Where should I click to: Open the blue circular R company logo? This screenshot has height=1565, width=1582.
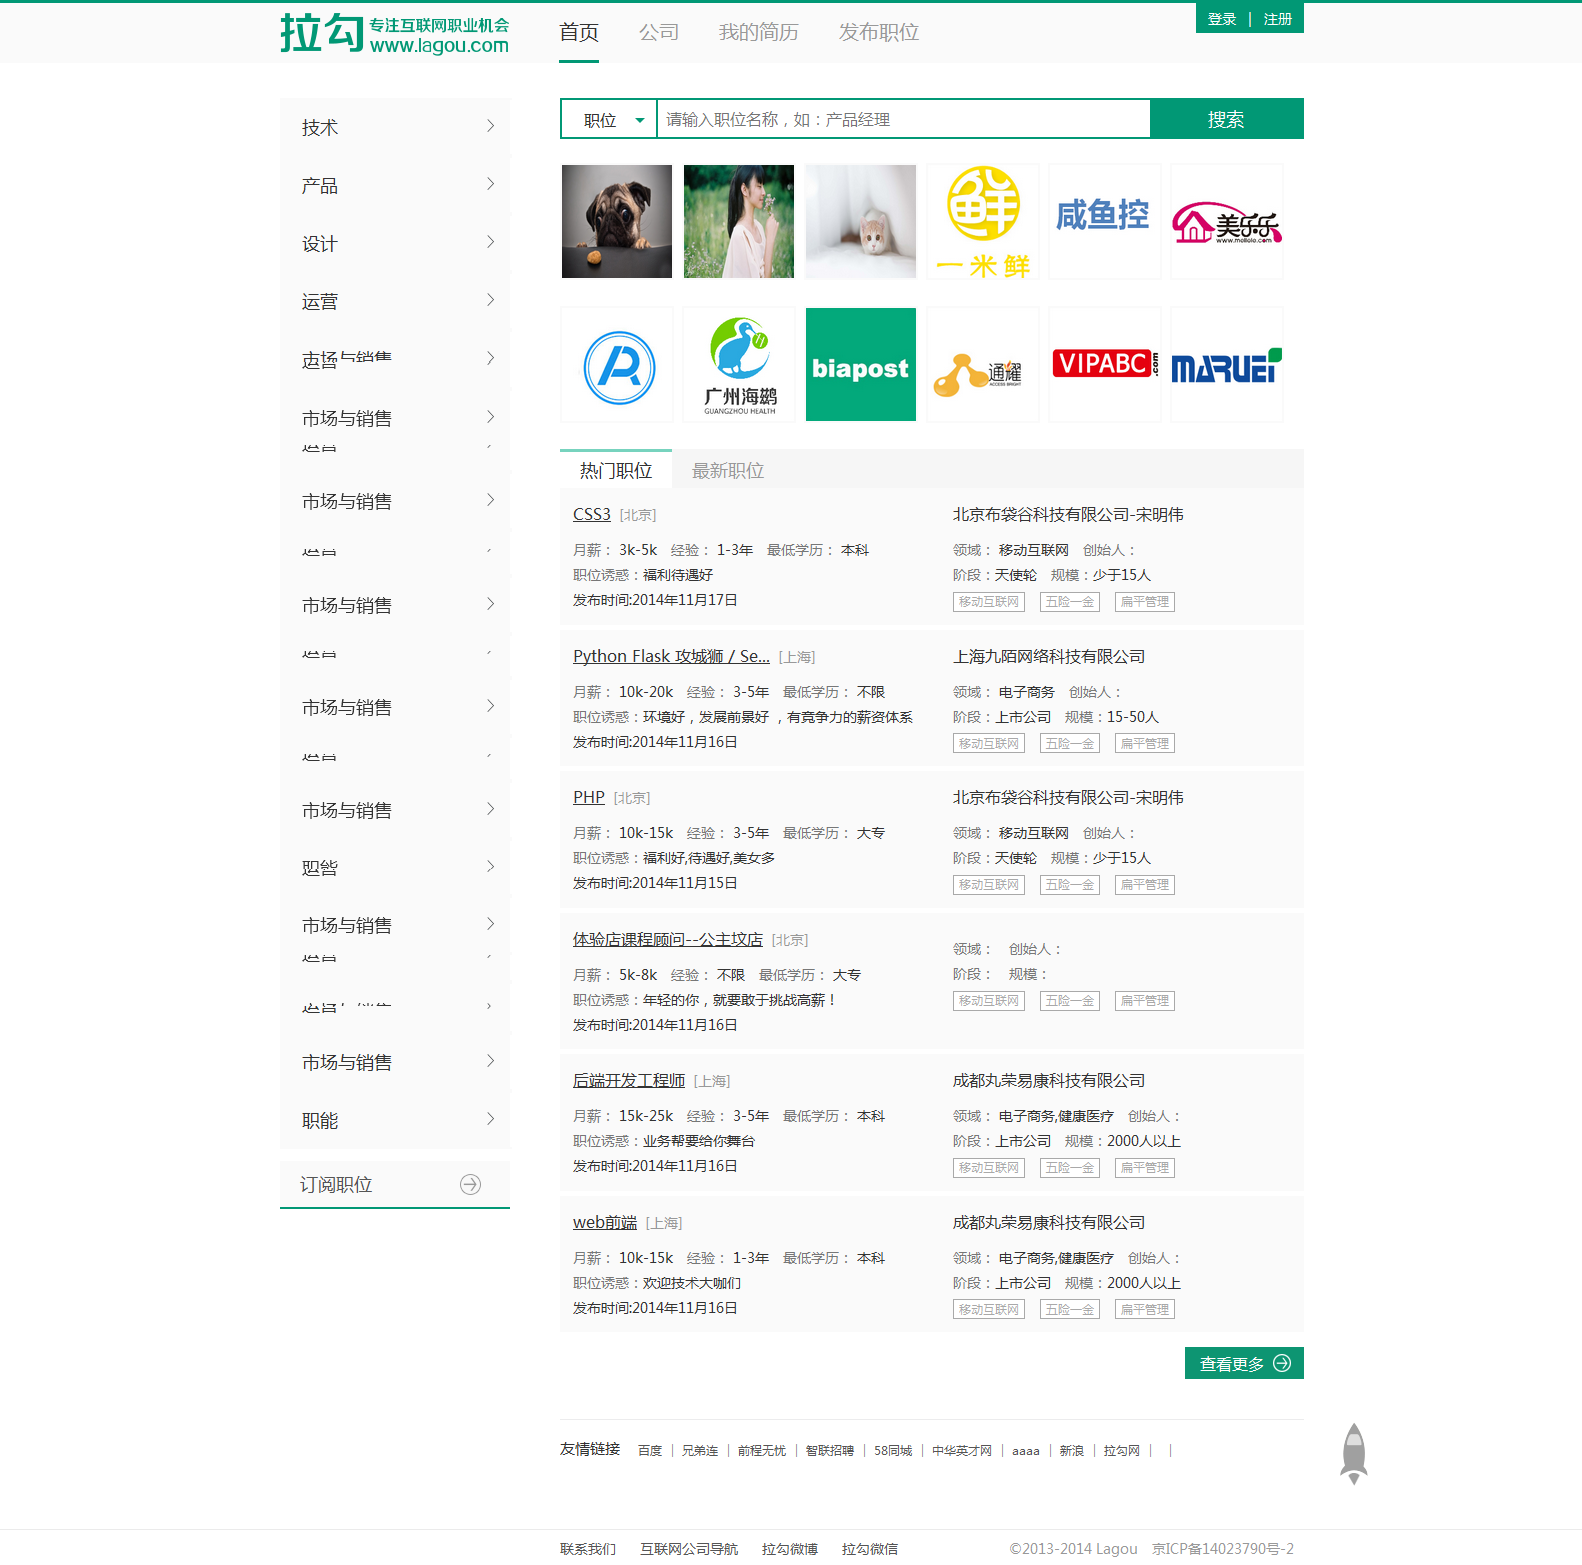coord(617,364)
